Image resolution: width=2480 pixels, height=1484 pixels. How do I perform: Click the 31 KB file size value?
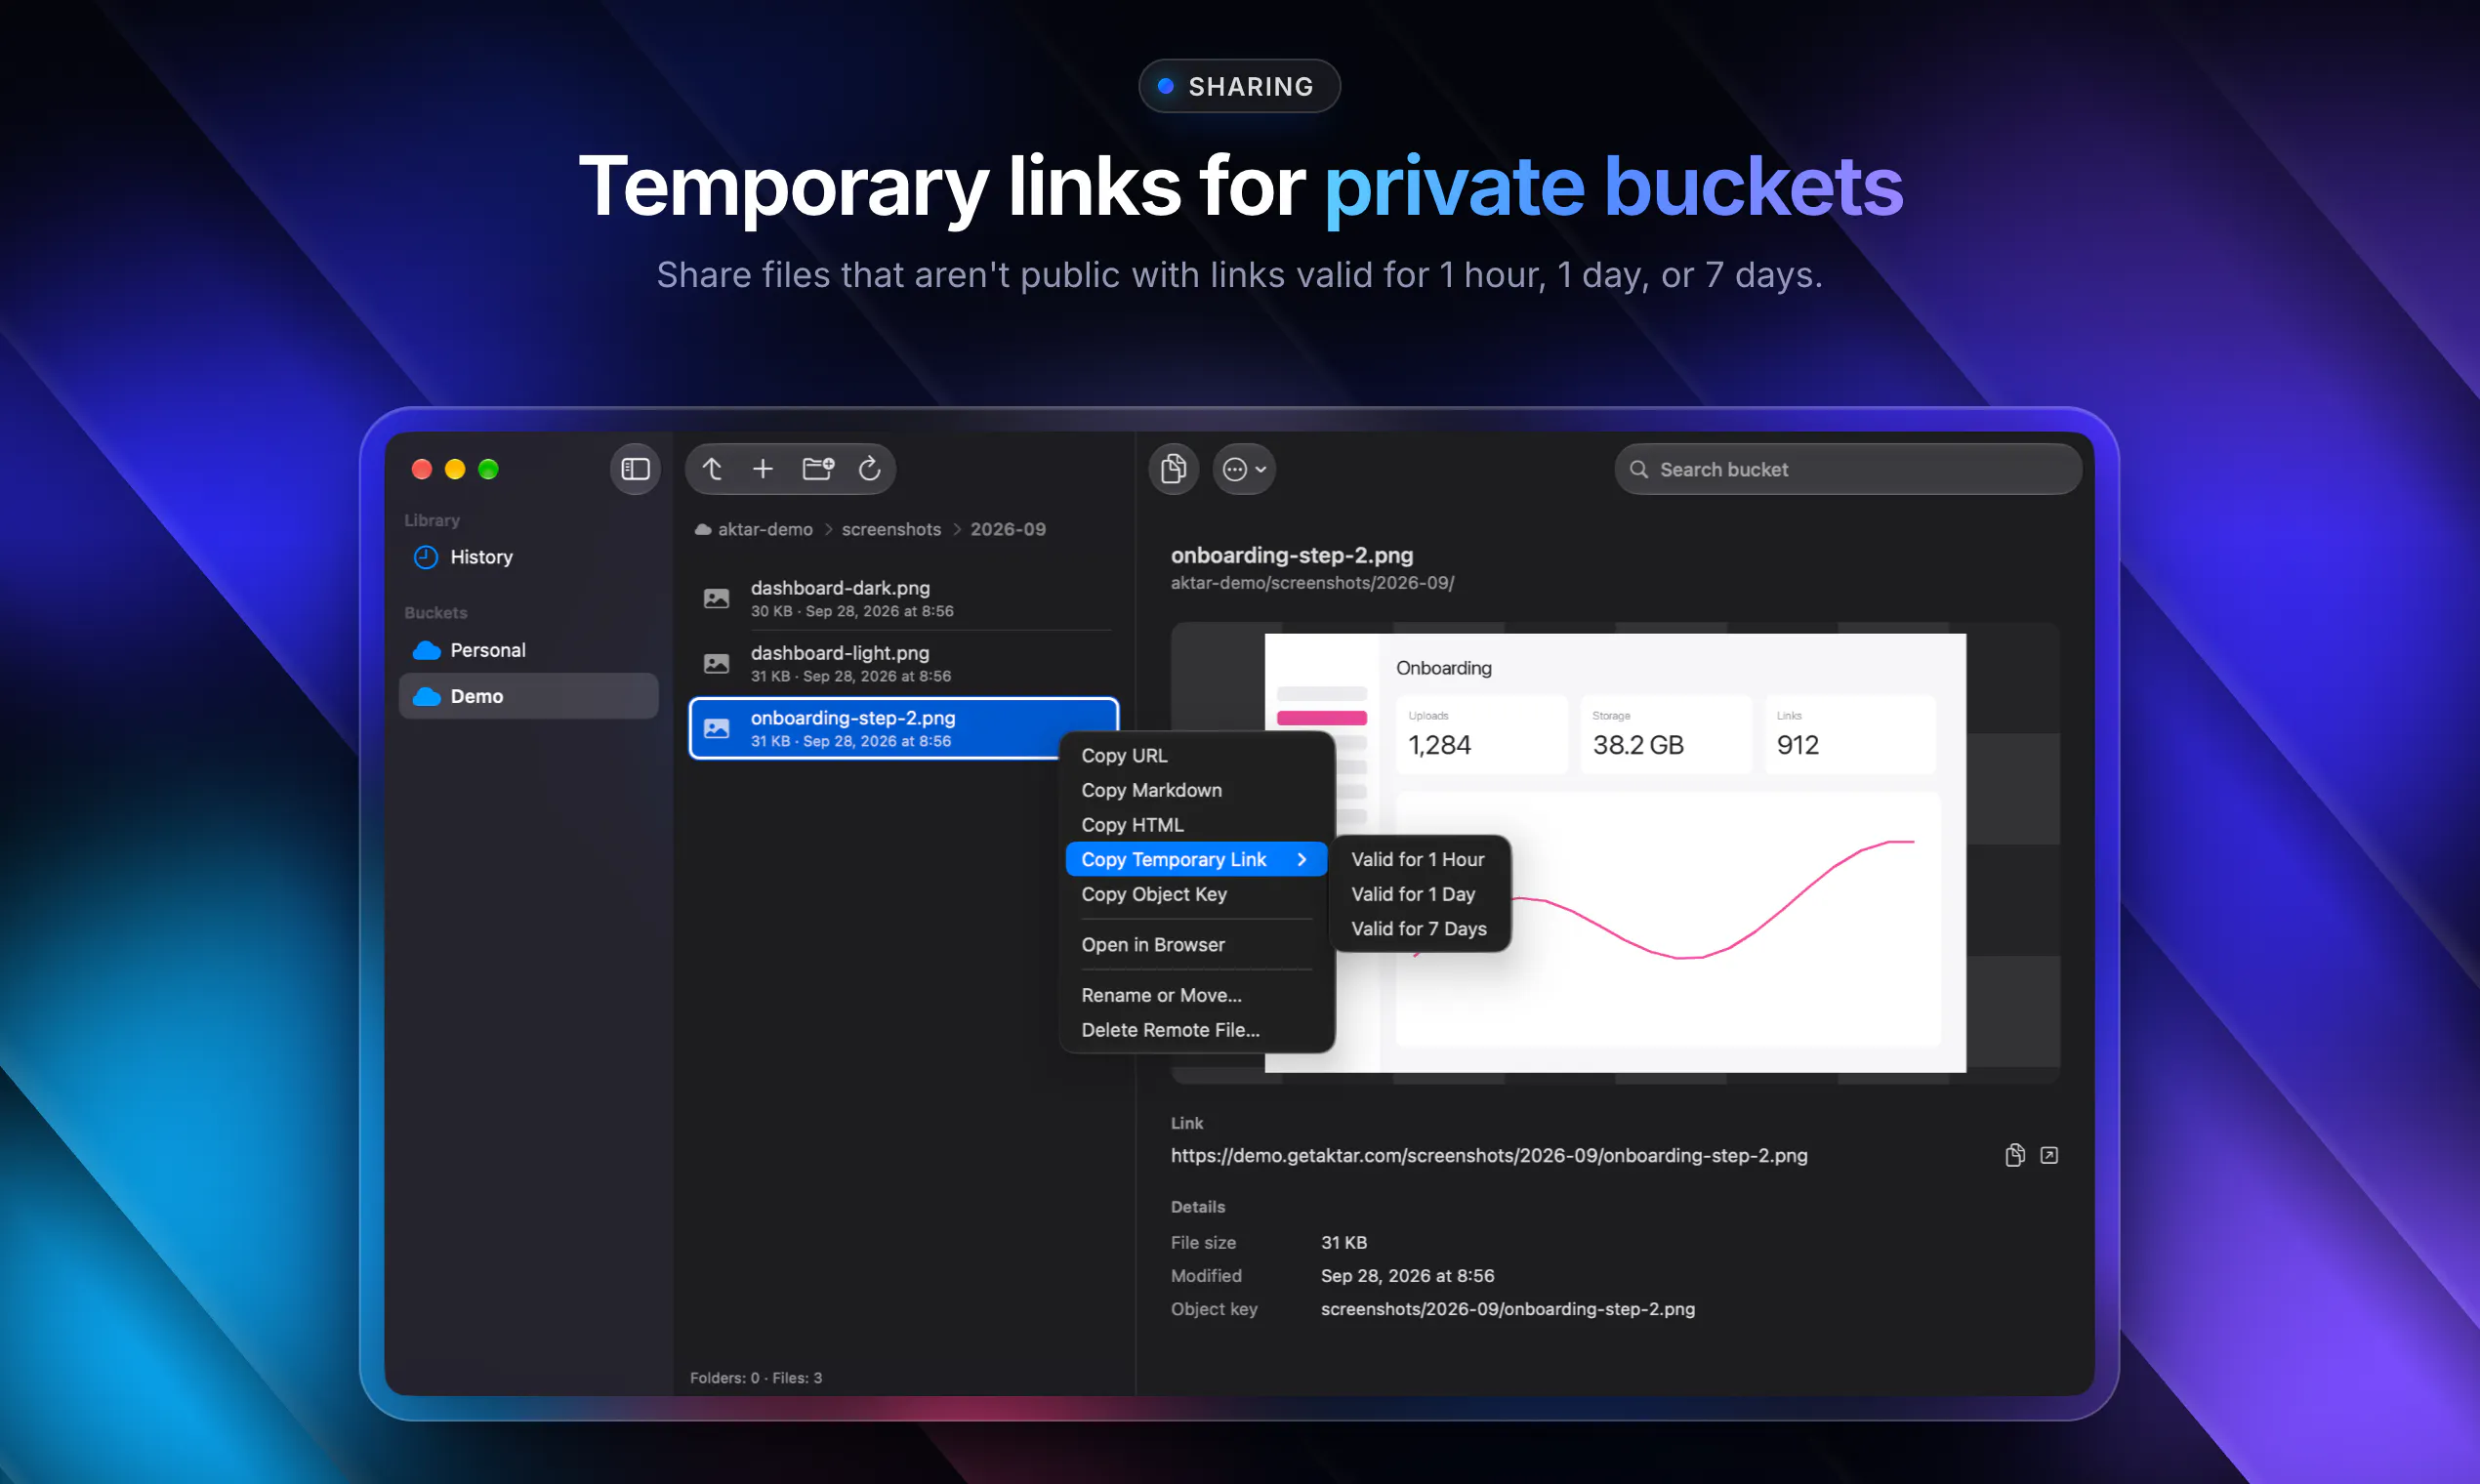tap(1344, 1242)
